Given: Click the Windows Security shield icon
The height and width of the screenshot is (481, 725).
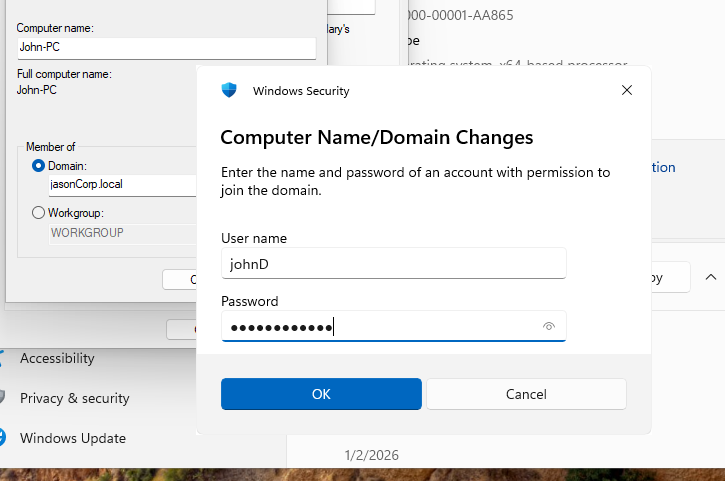Looking at the screenshot, I should (229, 90).
